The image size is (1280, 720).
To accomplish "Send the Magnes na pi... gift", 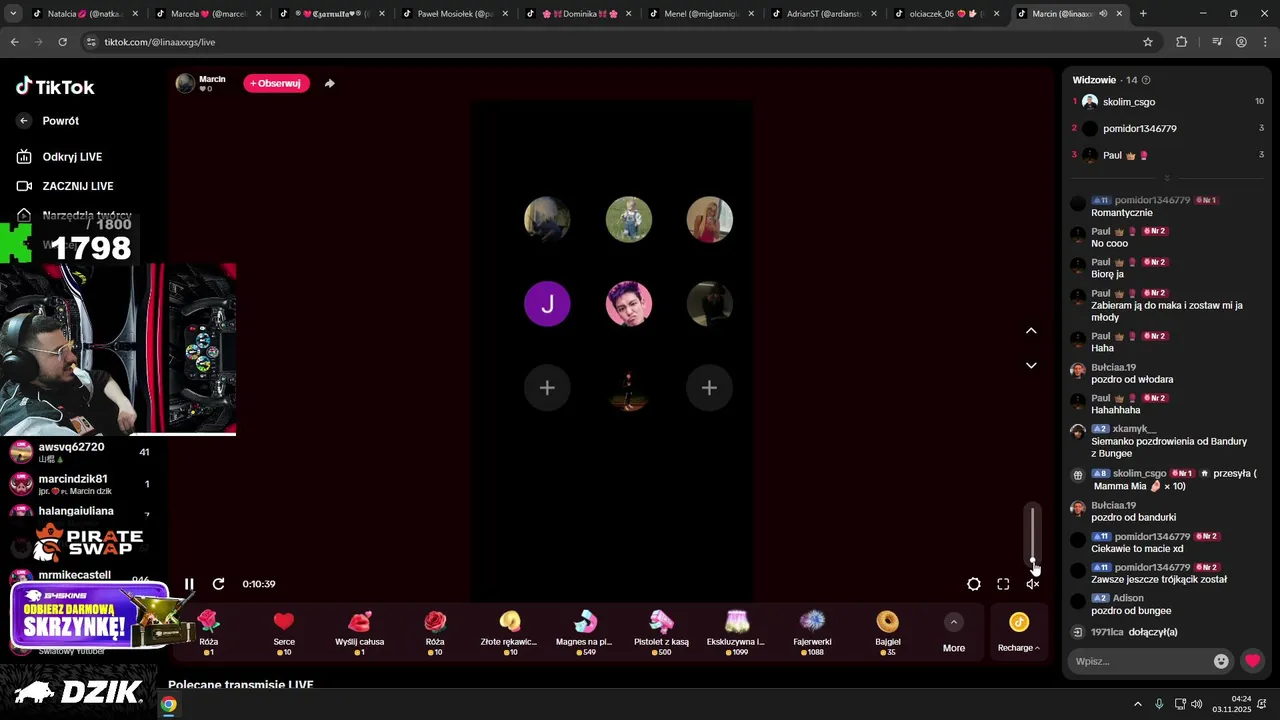I will (584, 632).
